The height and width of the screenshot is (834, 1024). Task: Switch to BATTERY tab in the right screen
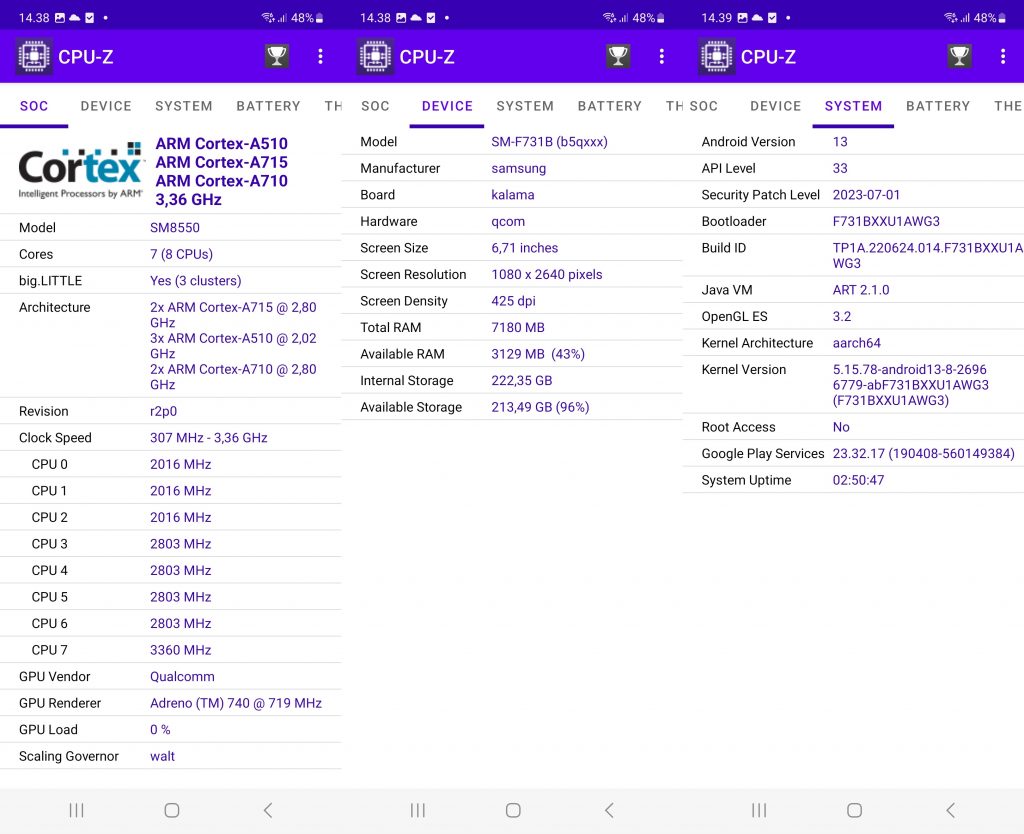coord(938,106)
